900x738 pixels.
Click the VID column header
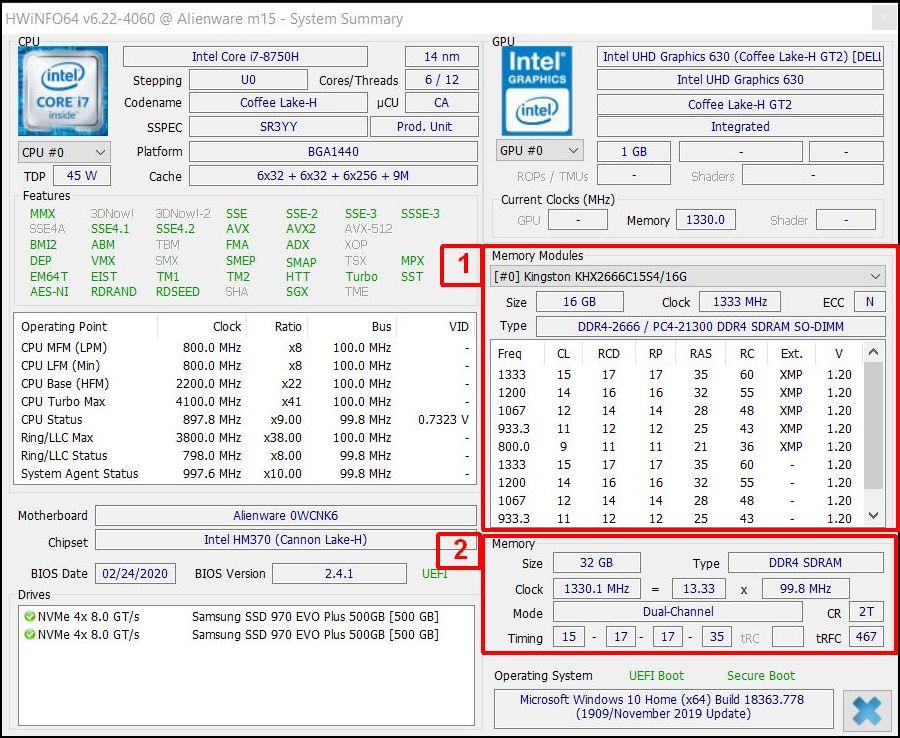459,327
